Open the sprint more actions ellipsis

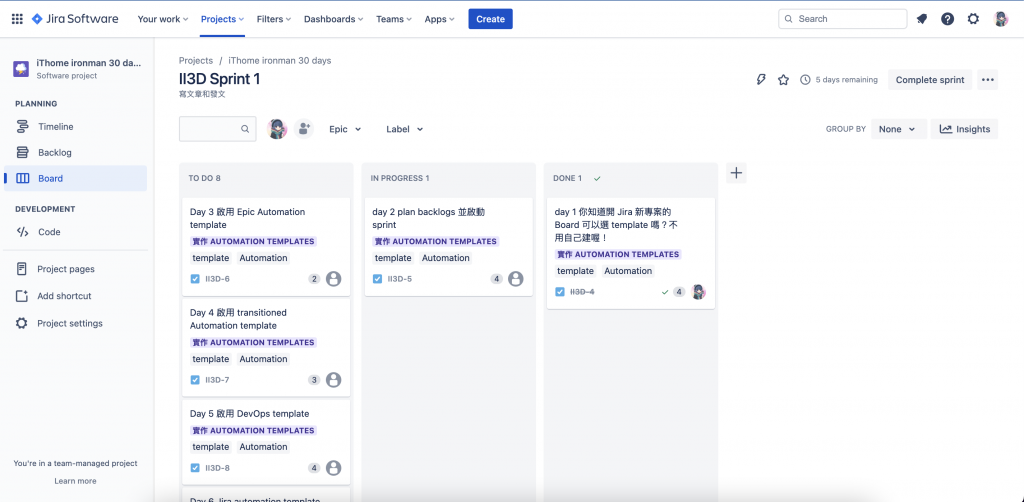[987, 80]
